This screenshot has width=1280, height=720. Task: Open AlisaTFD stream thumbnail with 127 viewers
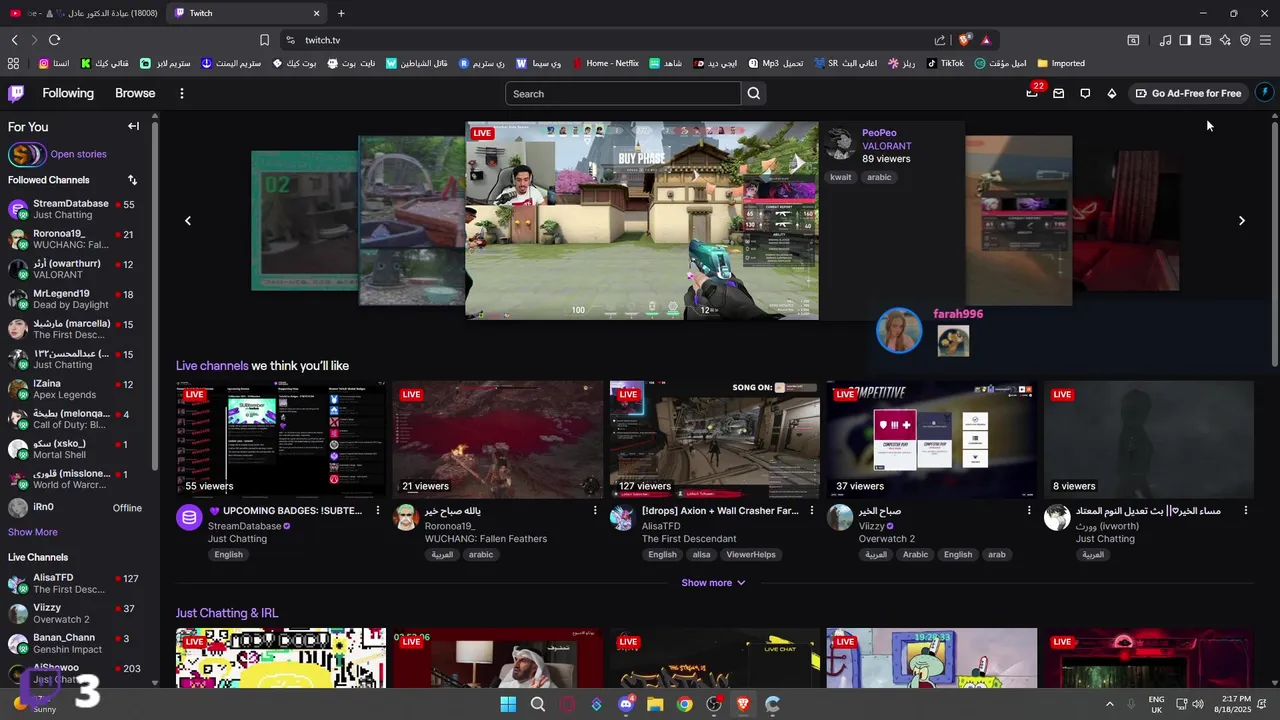coord(715,439)
